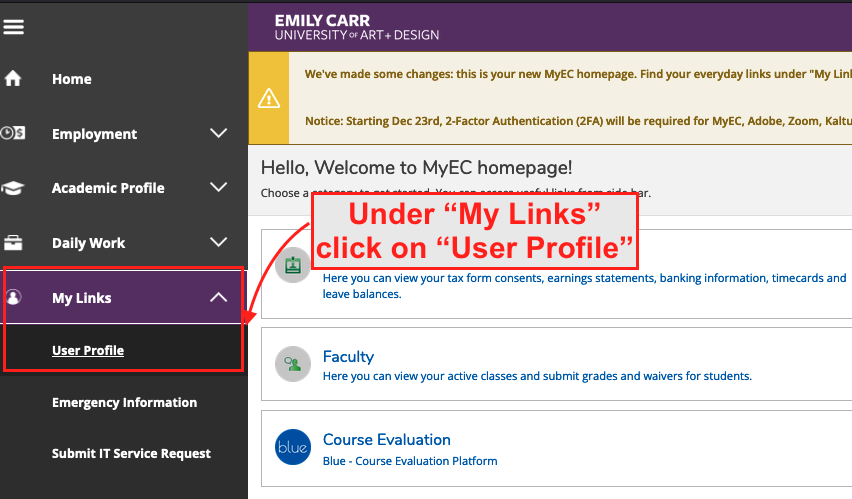
Task: Select Submit IT Service Request
Action: pyautogui.click(x=131, y=453)
